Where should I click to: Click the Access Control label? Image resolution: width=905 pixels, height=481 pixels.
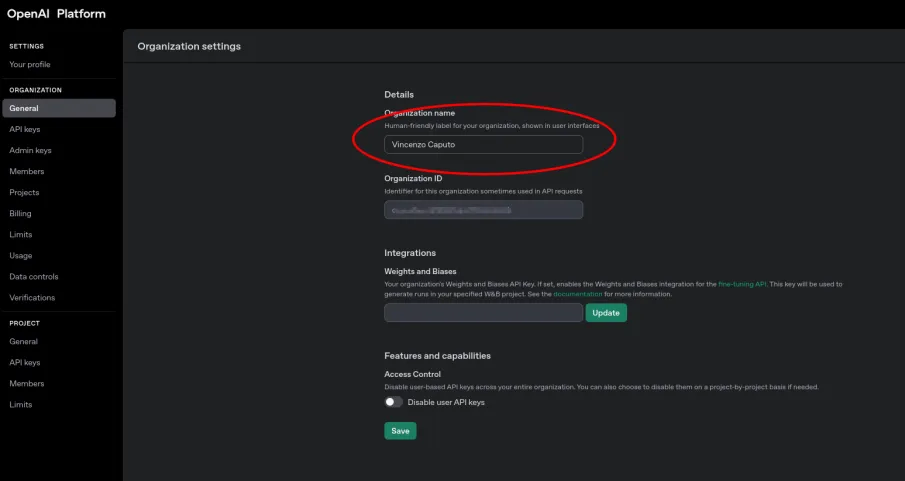(x=413, y=374)
